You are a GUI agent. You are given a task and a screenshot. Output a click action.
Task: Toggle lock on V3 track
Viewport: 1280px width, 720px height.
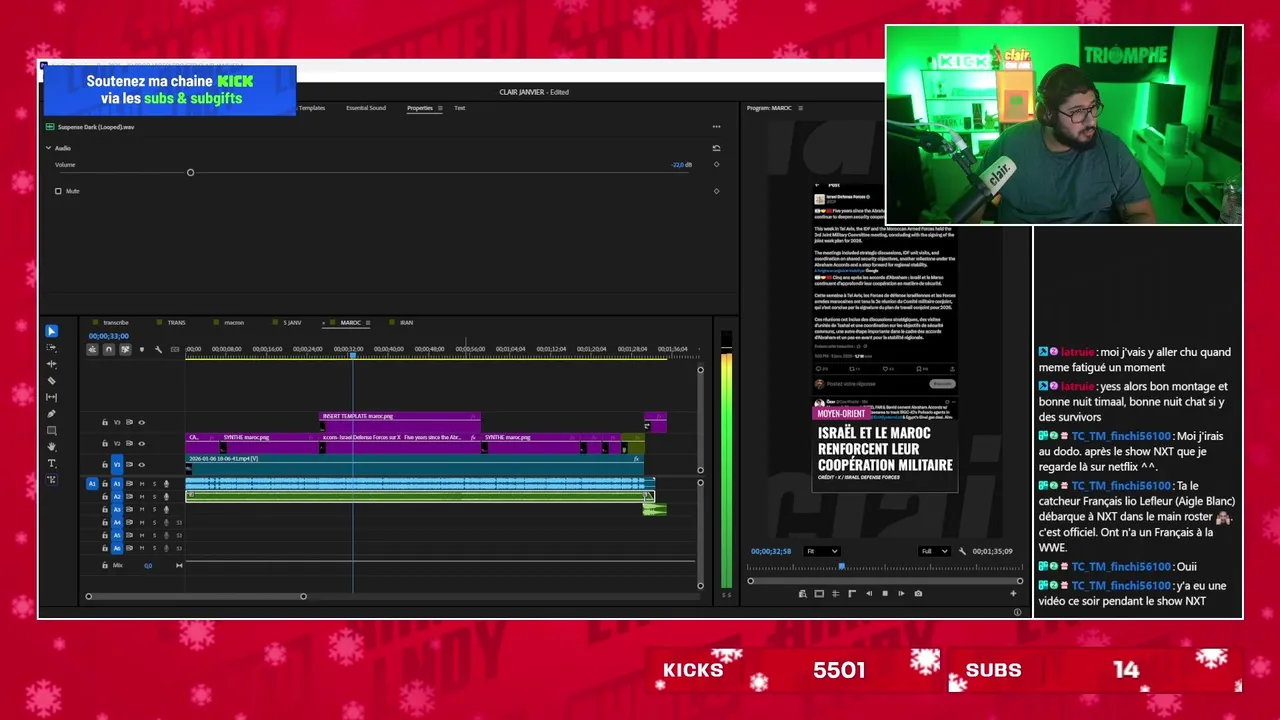pyautogui.click(x=105, y=422)
